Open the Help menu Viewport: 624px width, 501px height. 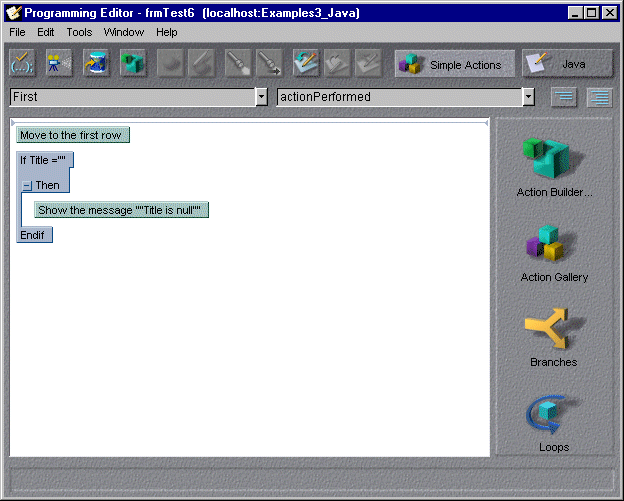click(x=166, y=32)
